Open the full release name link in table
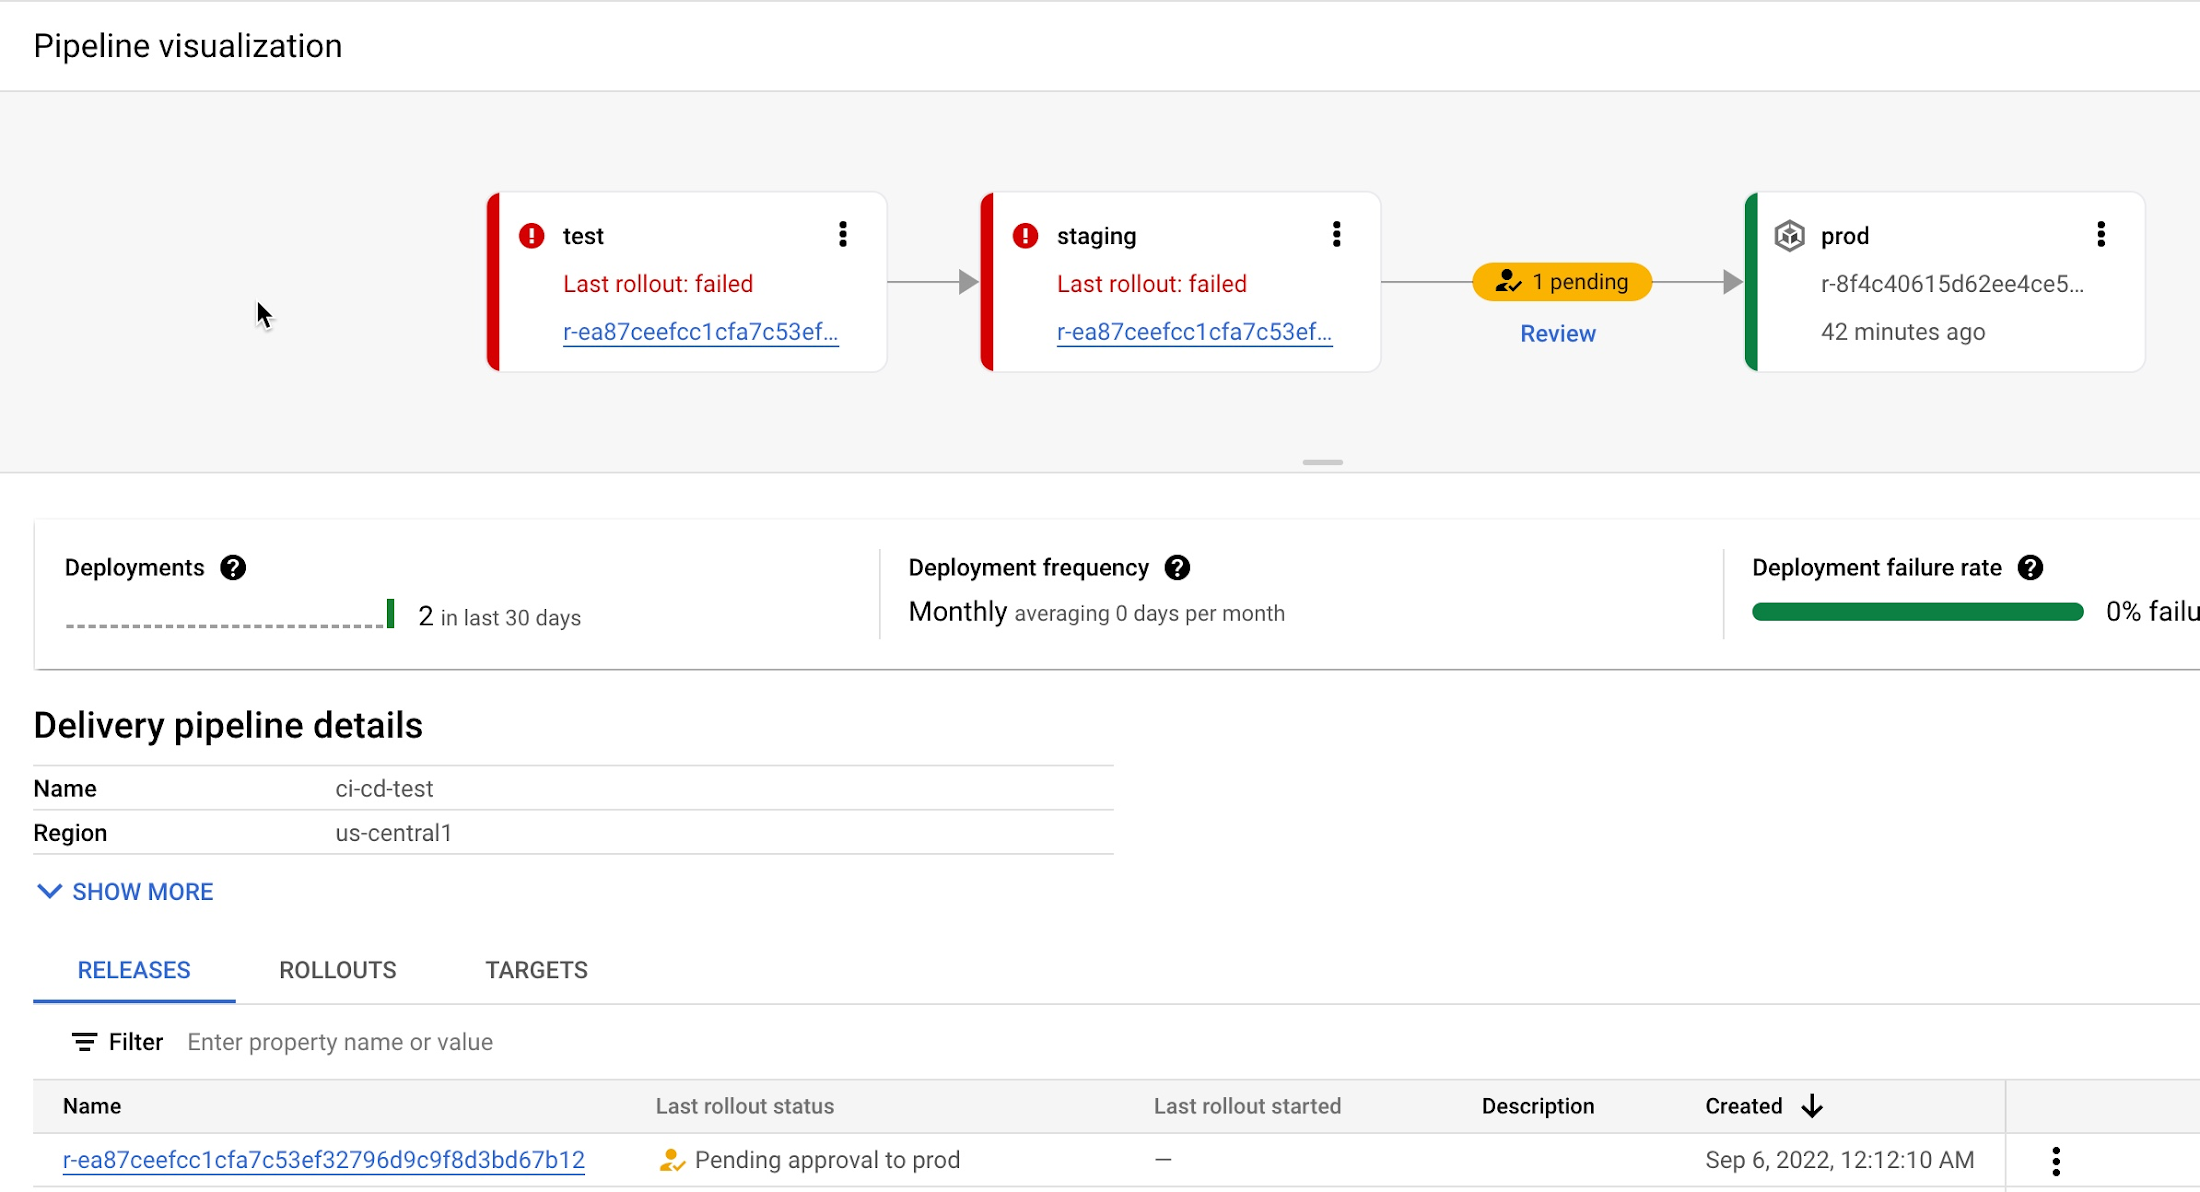 (x=324, y=1160)
